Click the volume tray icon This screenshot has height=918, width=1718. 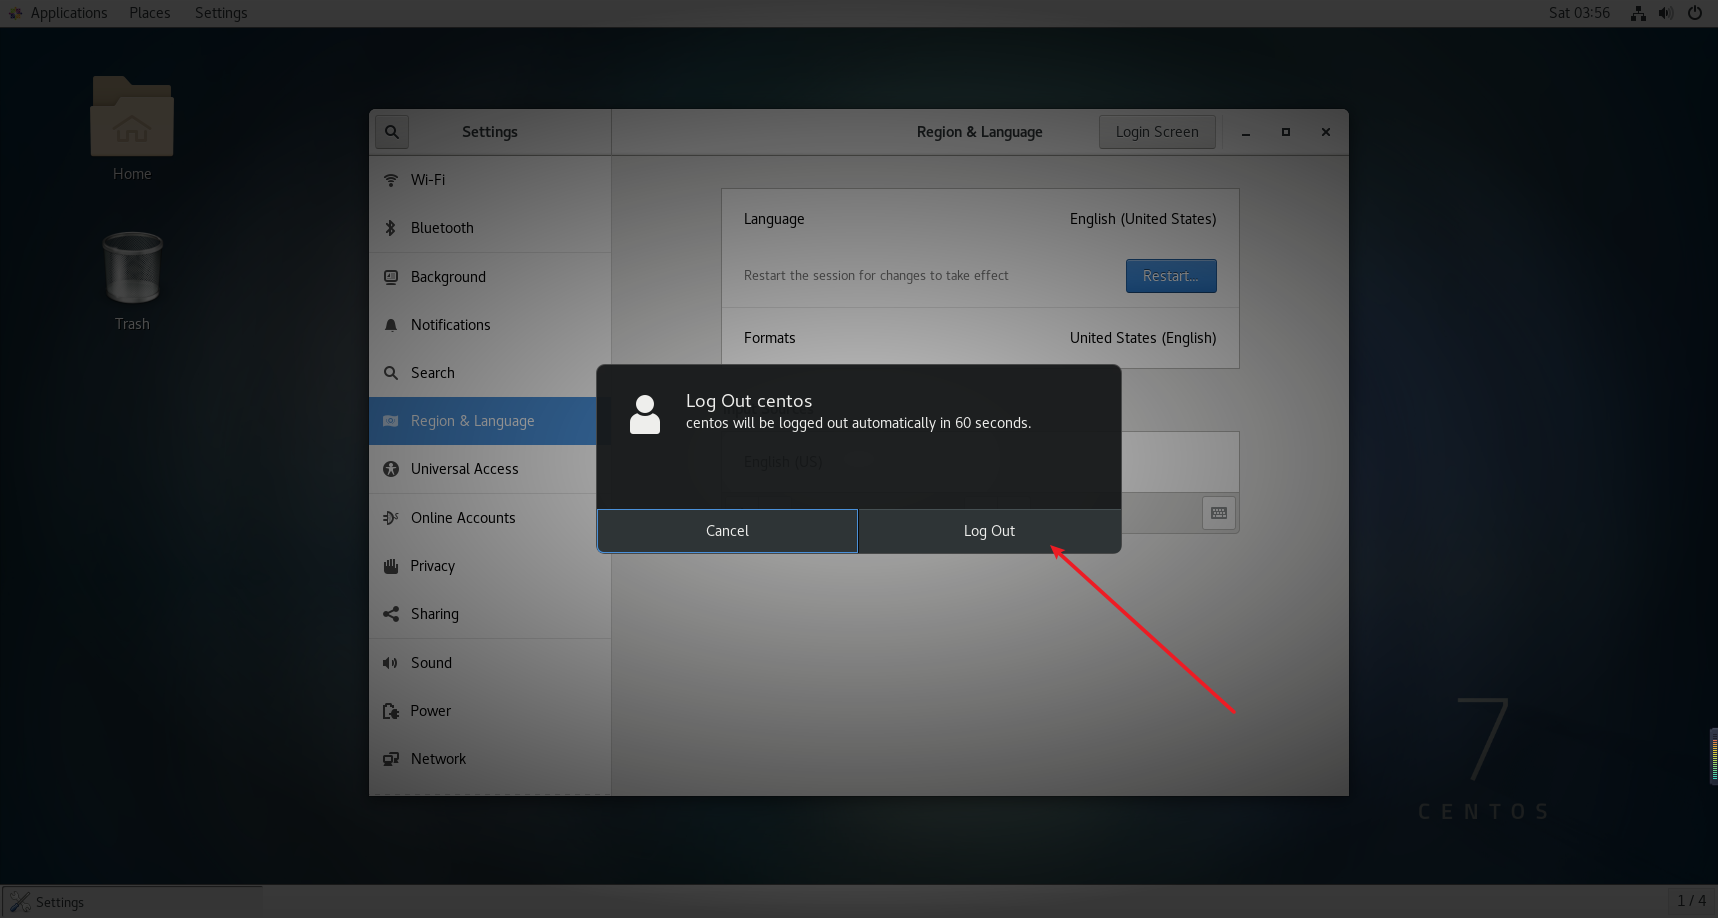click(1666, 13)
